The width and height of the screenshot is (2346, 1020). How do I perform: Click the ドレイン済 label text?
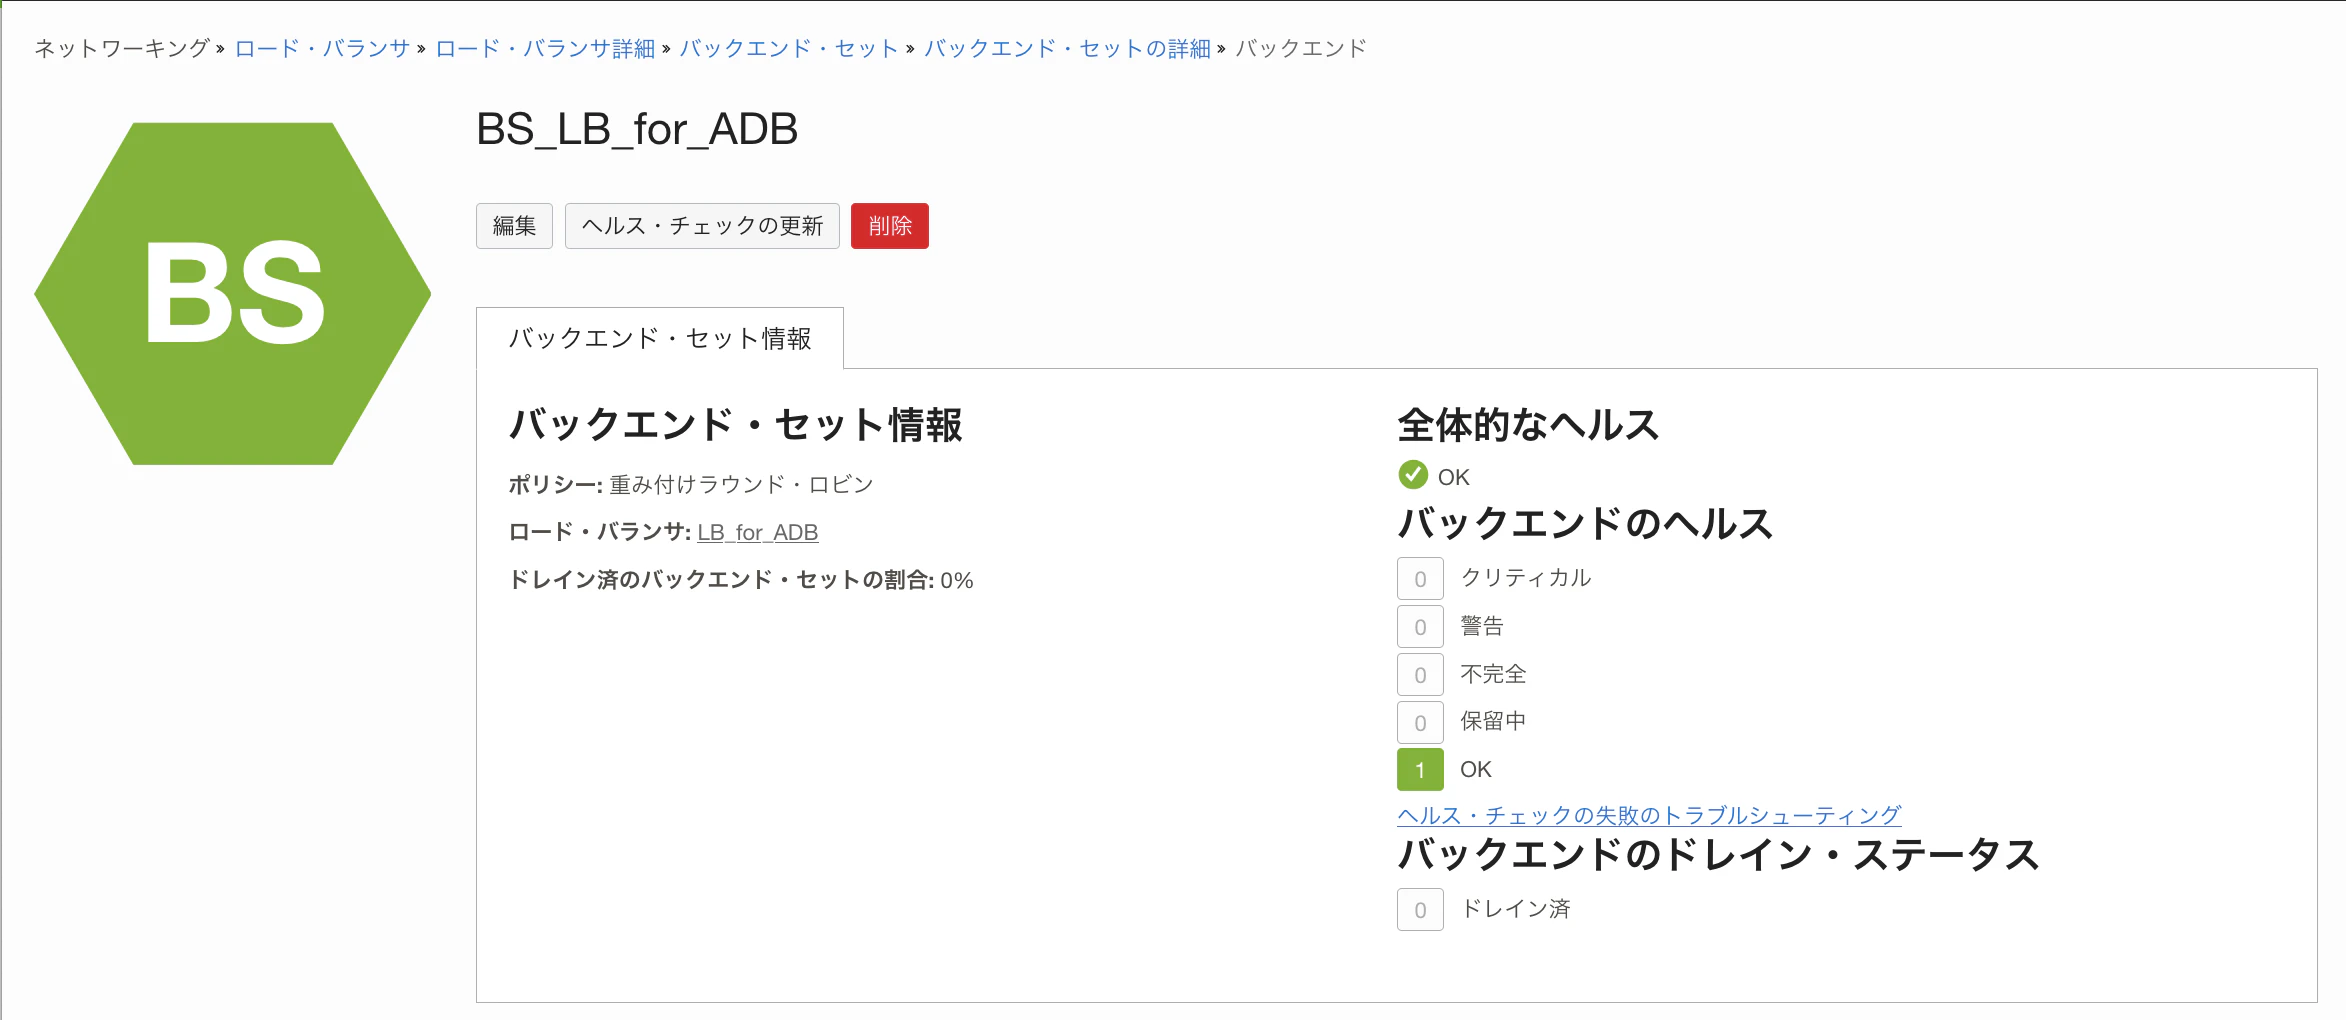point(1516,909)
